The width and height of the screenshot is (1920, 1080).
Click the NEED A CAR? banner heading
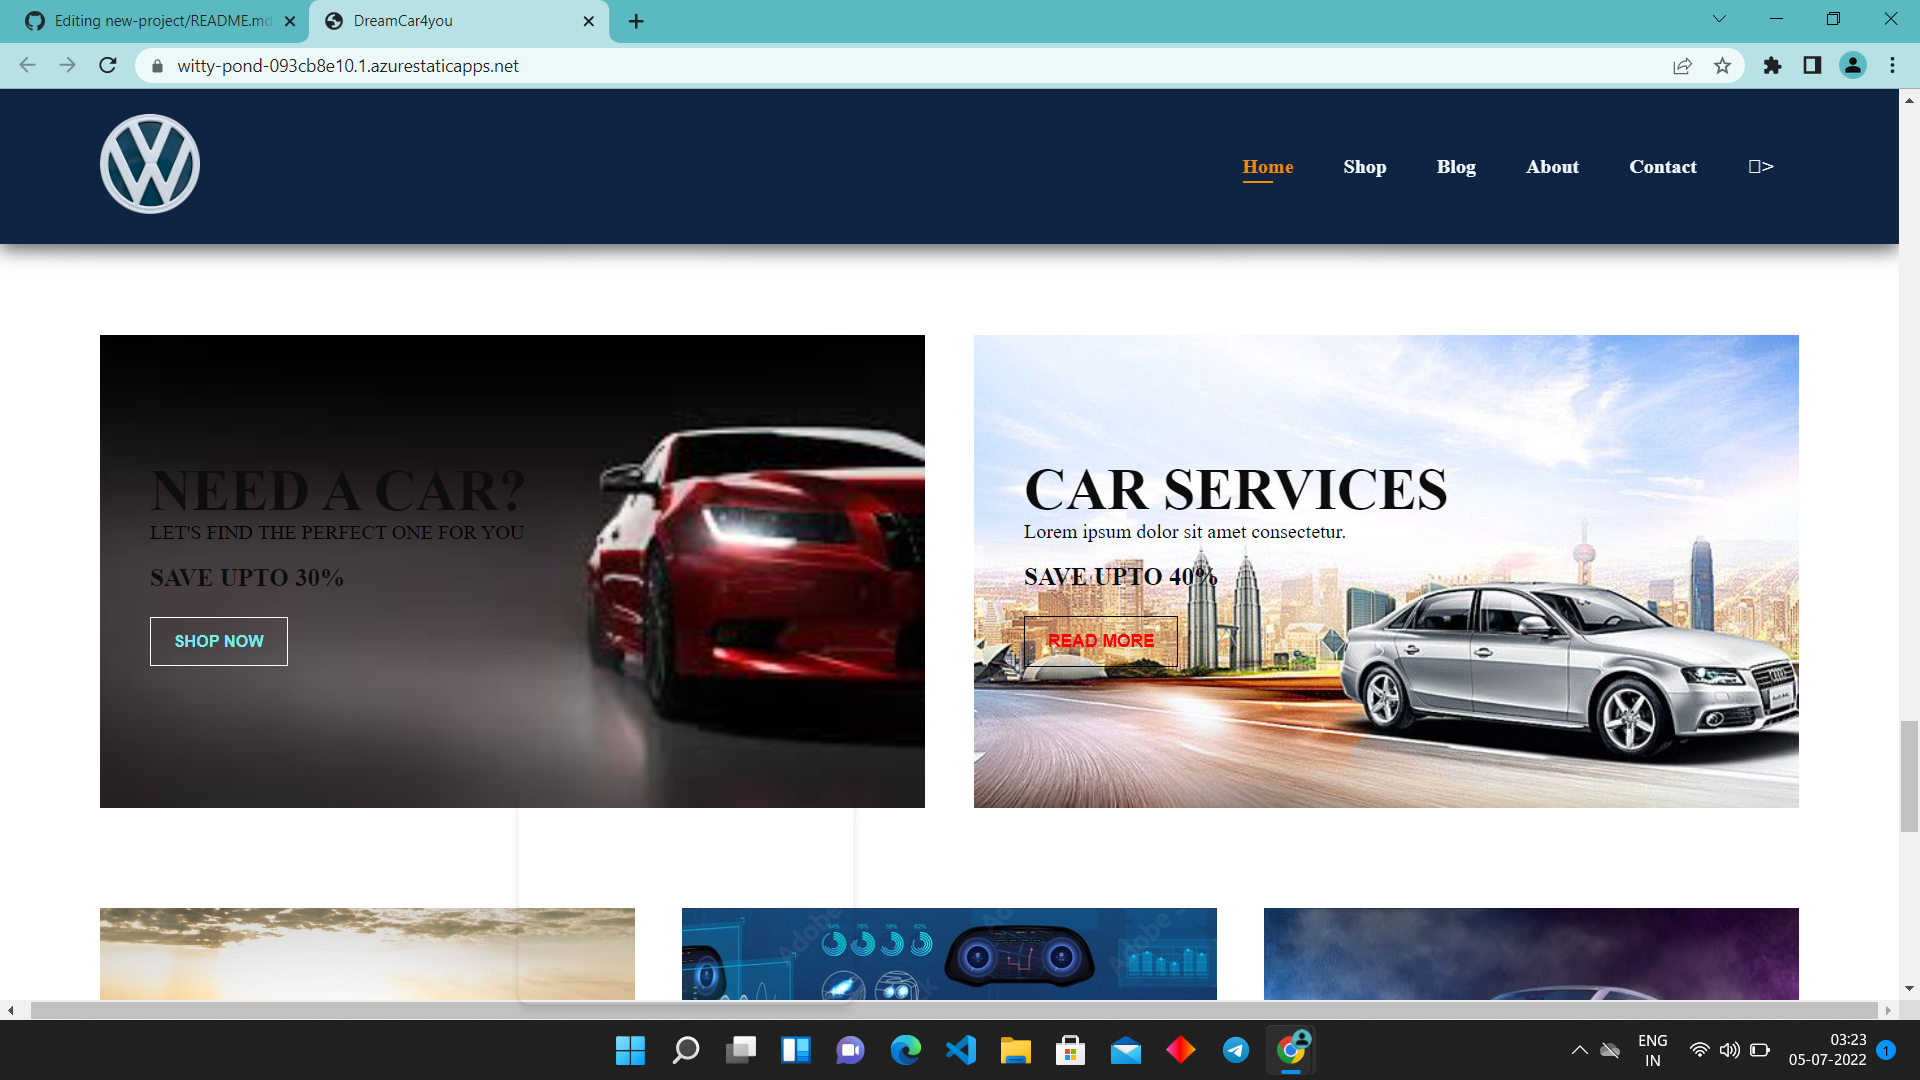pos(337,490)
